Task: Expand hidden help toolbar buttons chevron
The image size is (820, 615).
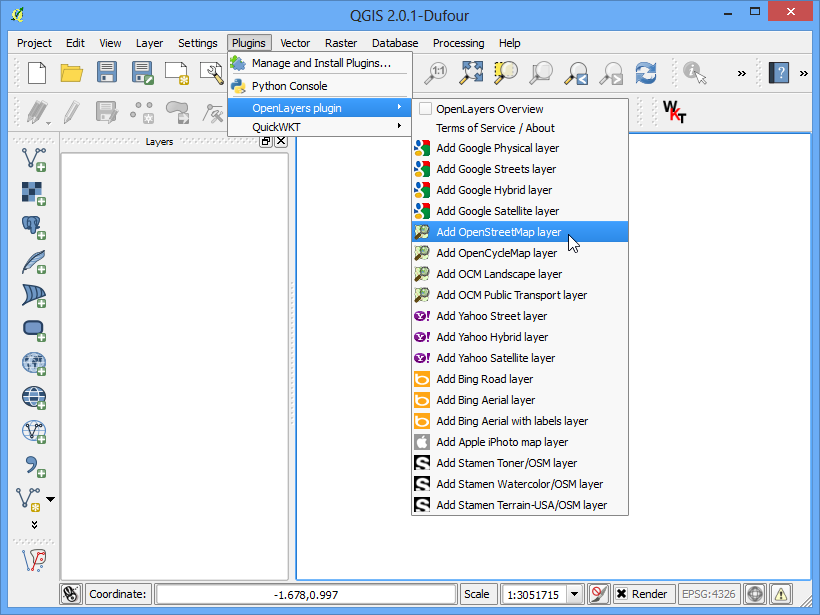Action: (804, 73)
